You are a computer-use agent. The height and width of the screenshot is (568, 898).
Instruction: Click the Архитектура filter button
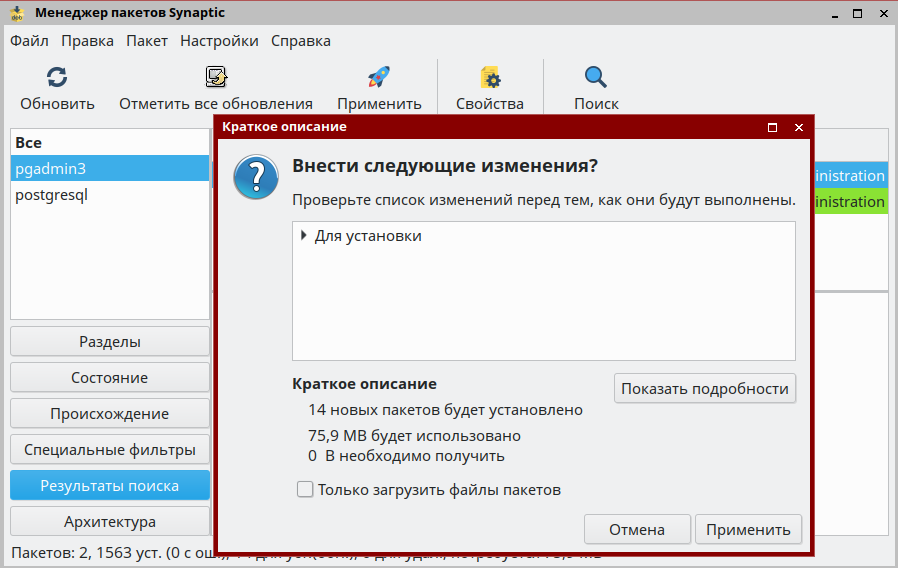109,522
